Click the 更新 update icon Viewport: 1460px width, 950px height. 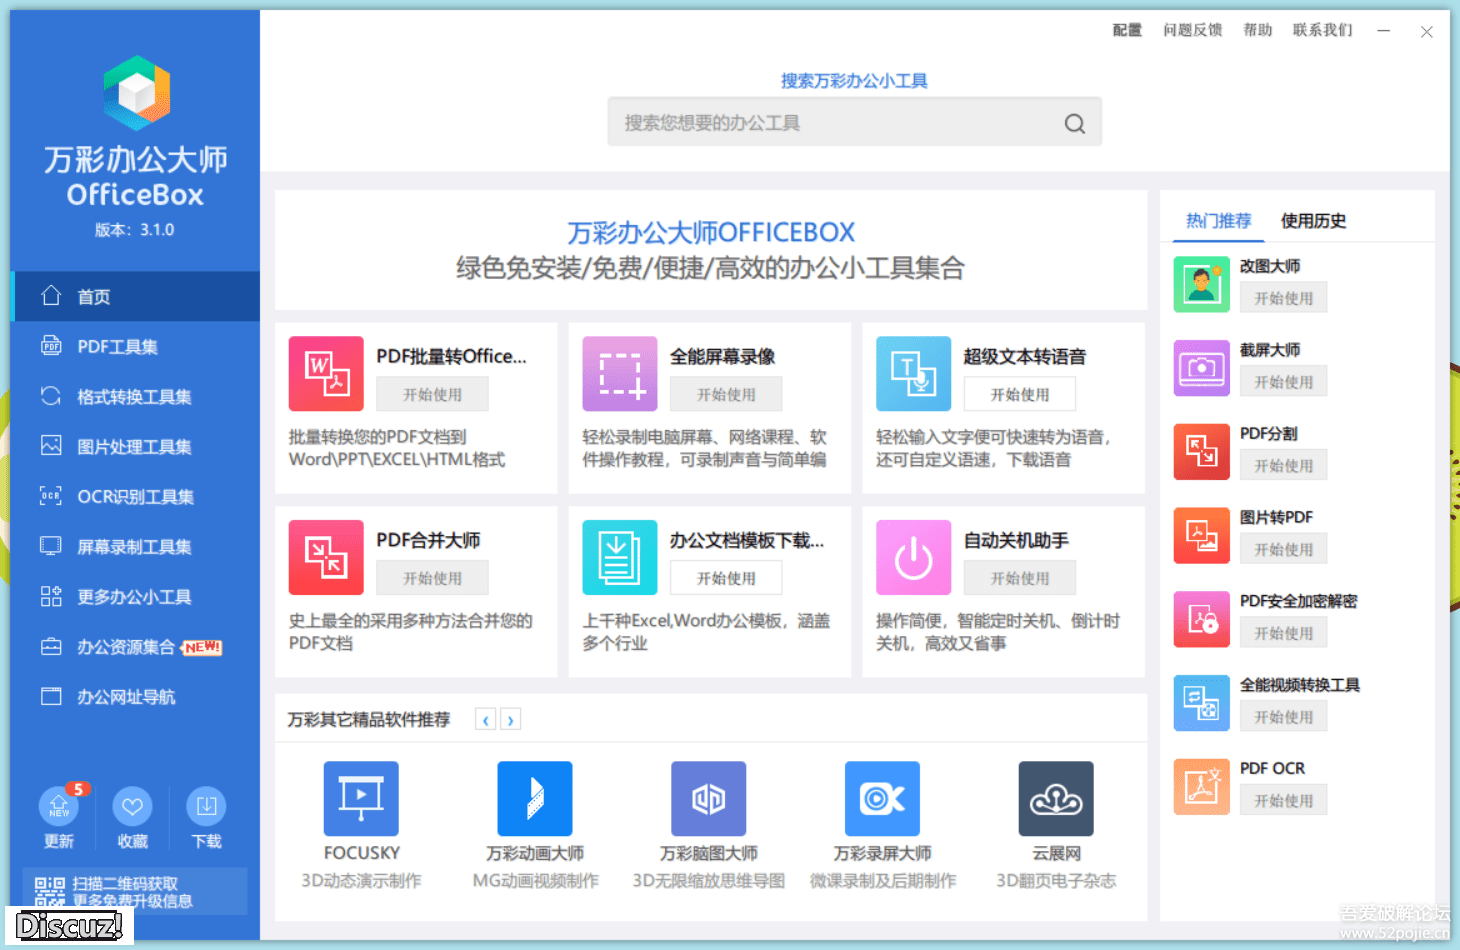[x=59, y=806]
